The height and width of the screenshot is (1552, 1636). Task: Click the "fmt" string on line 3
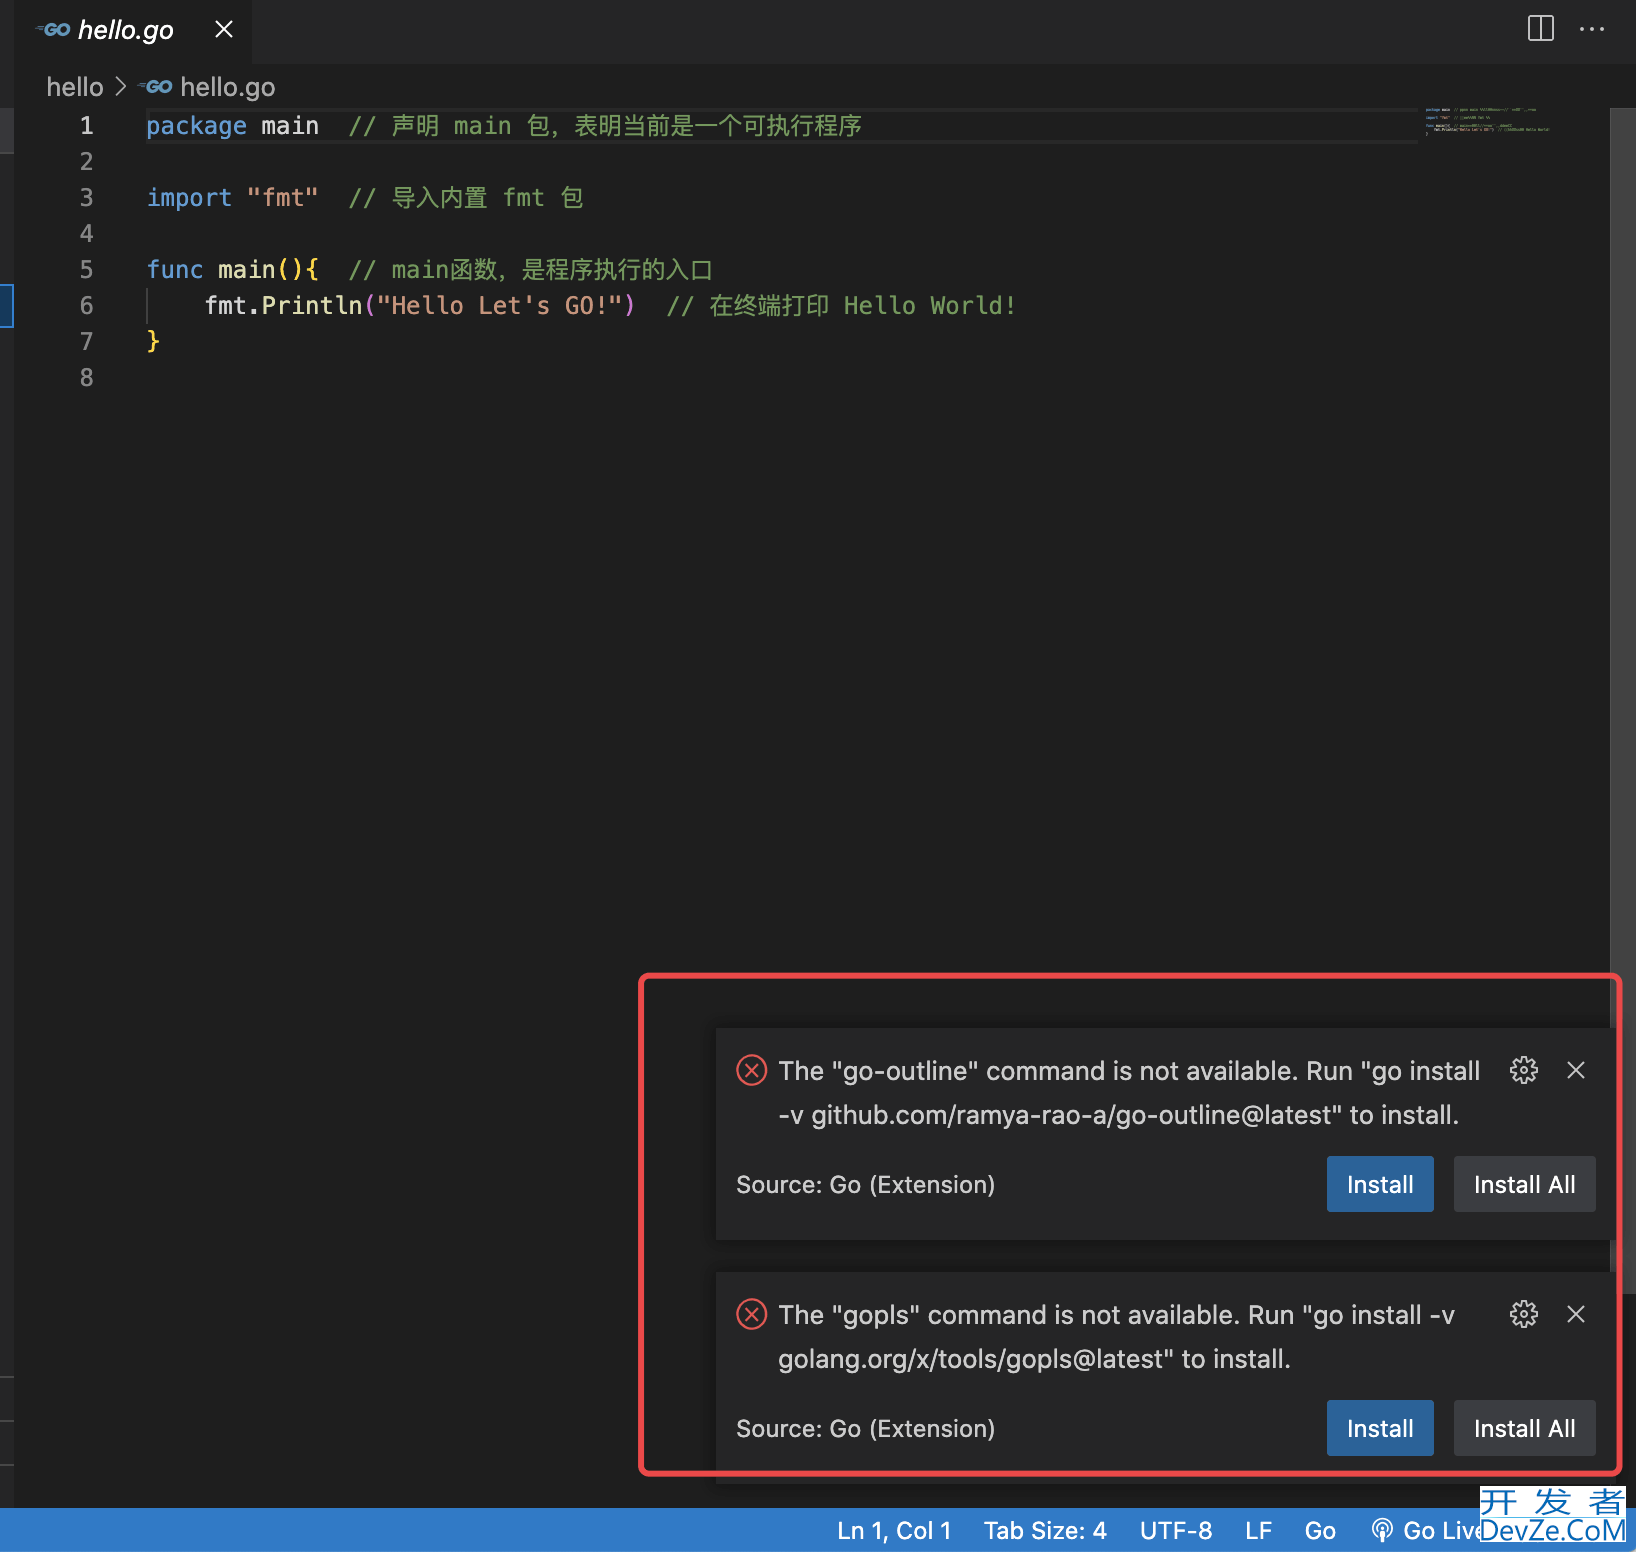pyautogui.click(x=283, y=198)
